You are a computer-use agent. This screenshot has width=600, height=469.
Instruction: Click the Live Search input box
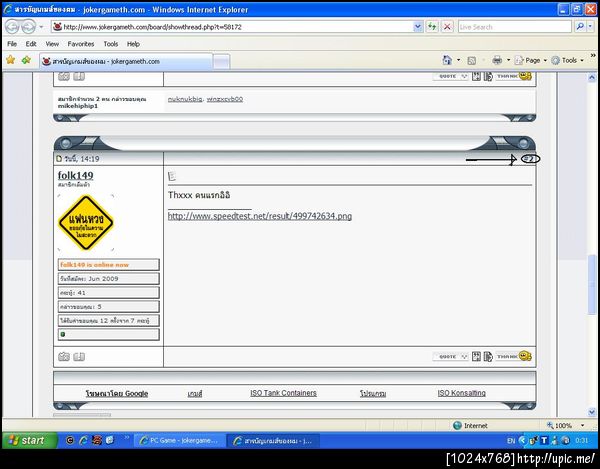[515, 27]
